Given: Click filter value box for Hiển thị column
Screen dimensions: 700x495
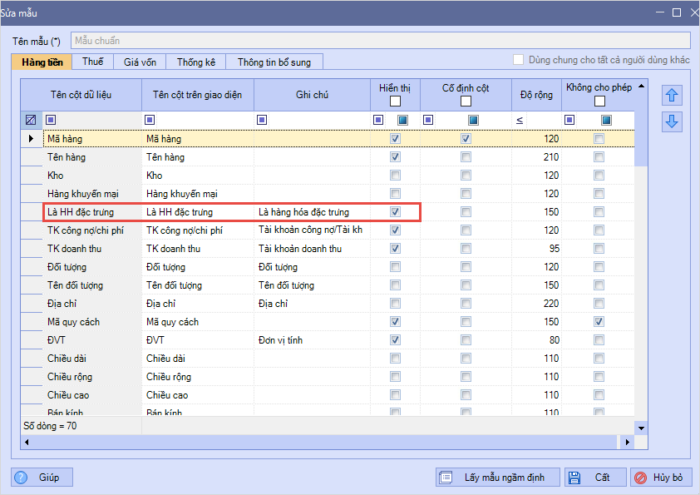Looking at the screenshot, I should coord(403,120).
